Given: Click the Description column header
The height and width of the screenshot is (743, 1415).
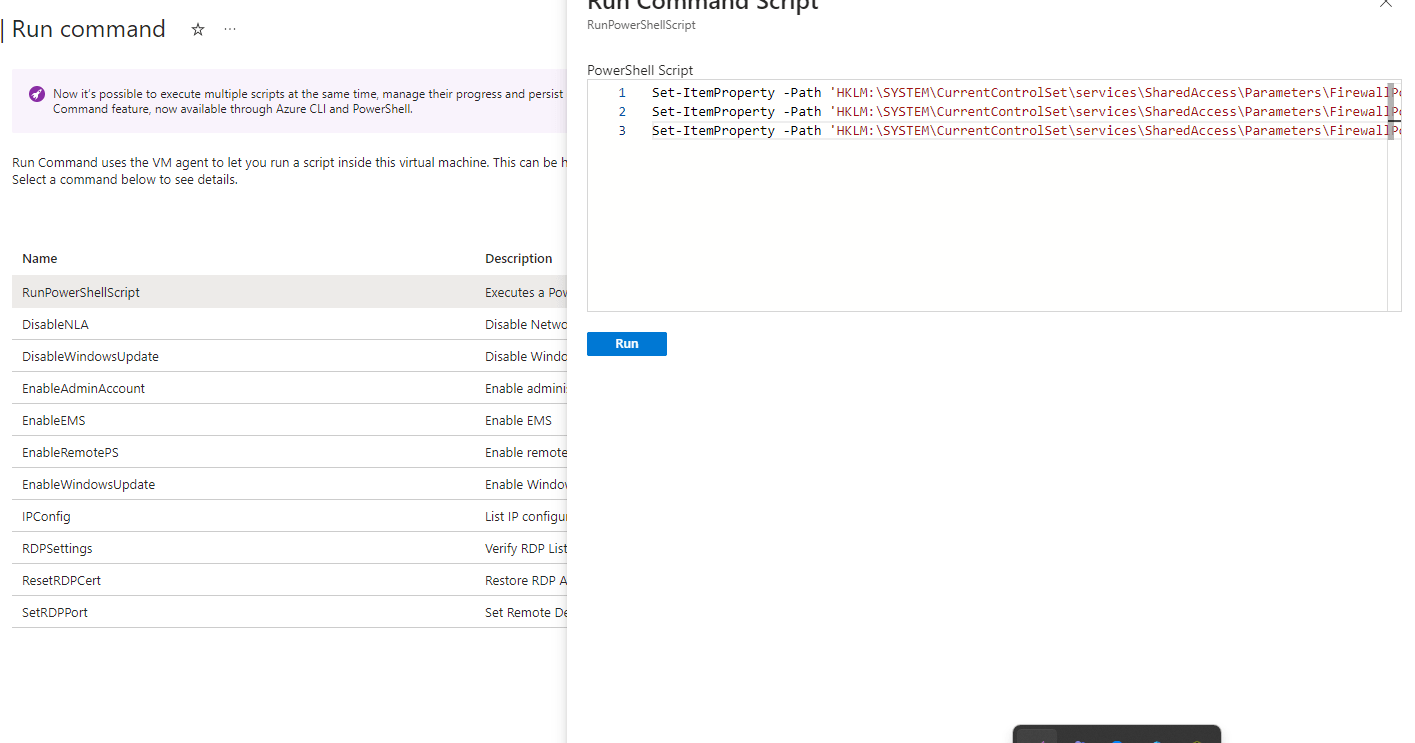Looking at the screenshot, I should point(519,258).
